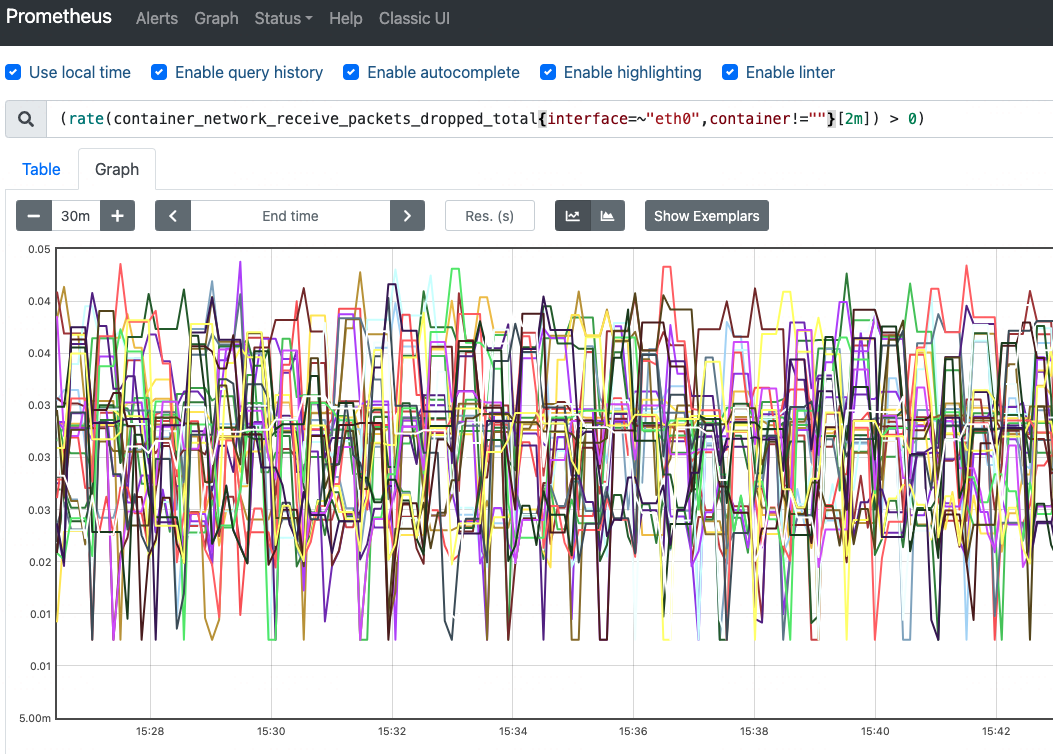The height and width of the screenshot is (754, 1053).
Task: Click the End time input field
Action: point(290,216)
